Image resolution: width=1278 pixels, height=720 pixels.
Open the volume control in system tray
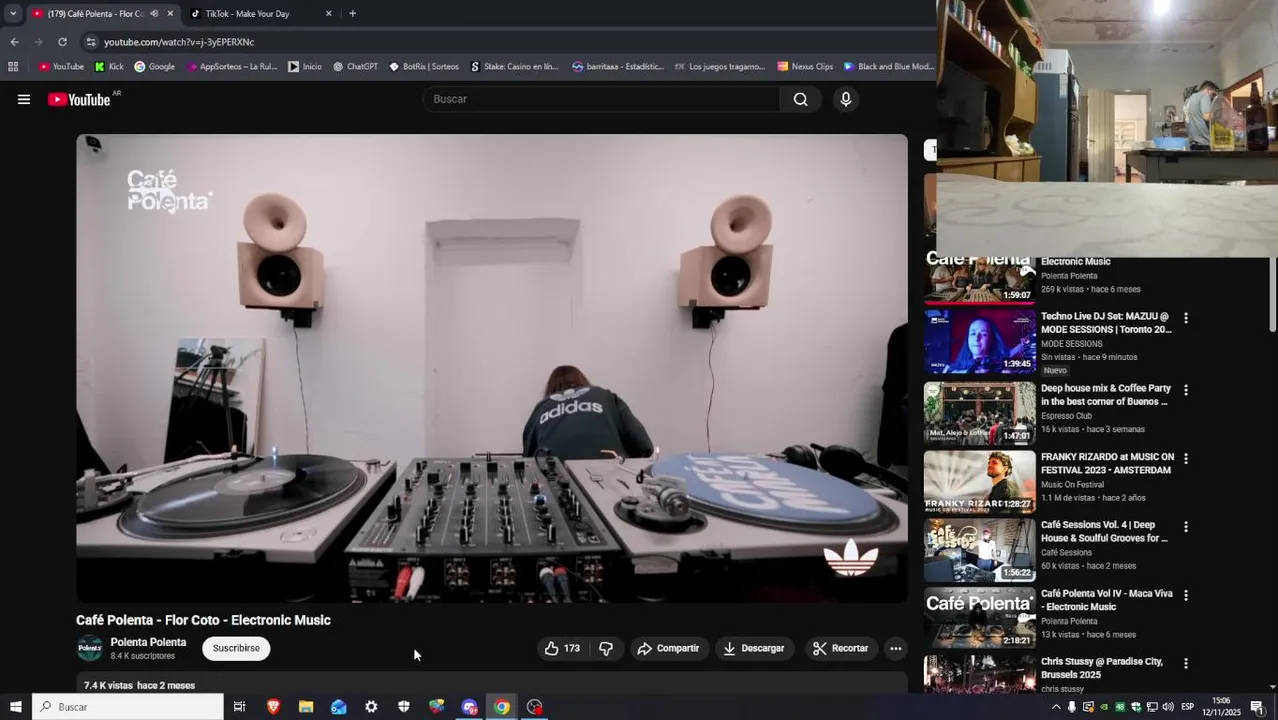point(1167,707)
